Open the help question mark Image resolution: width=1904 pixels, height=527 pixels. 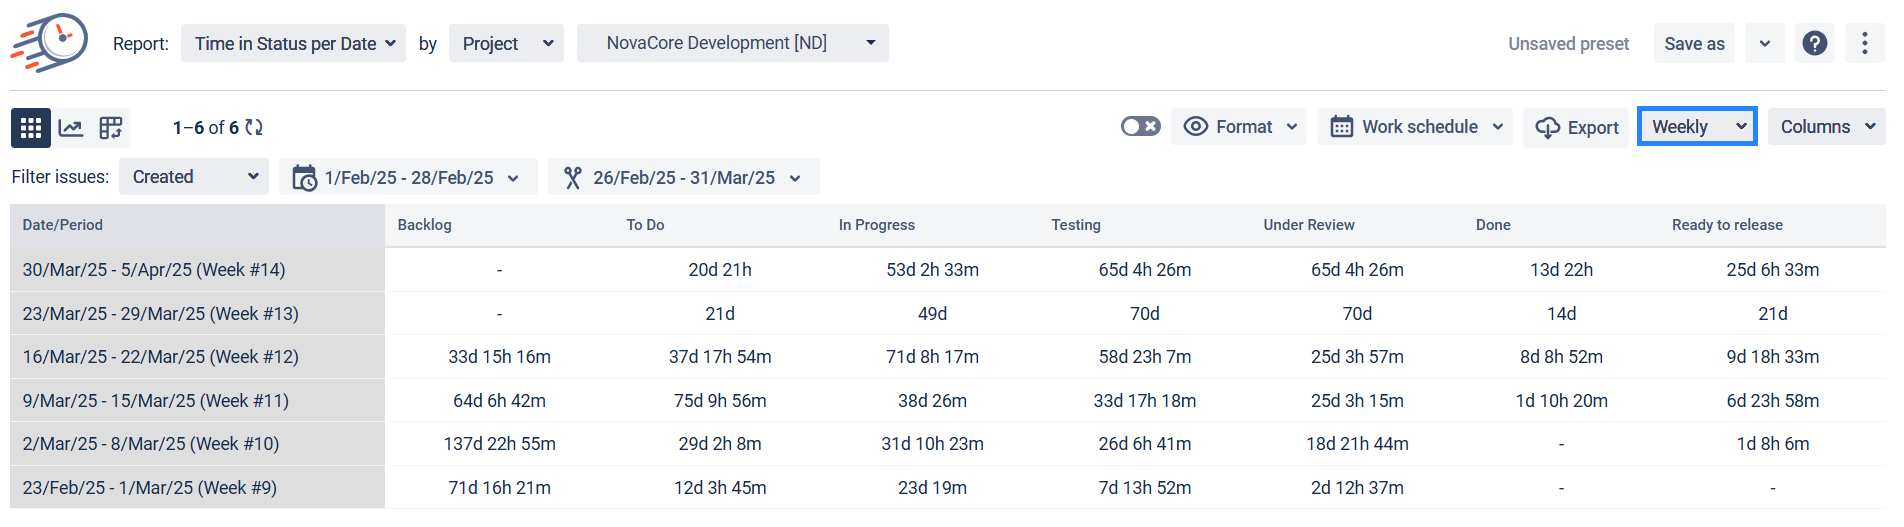(1815, 43)
